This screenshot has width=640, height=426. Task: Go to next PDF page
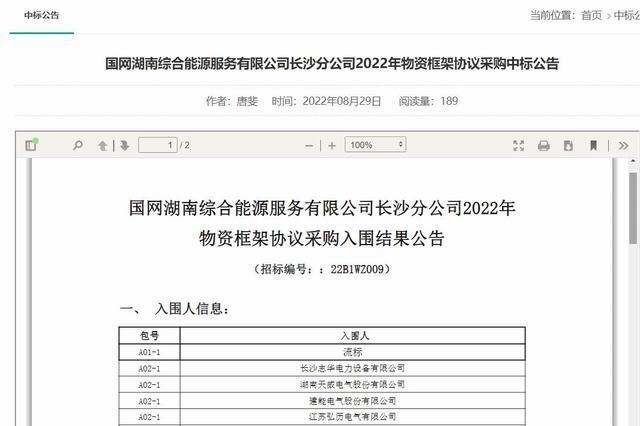(124, 145)
